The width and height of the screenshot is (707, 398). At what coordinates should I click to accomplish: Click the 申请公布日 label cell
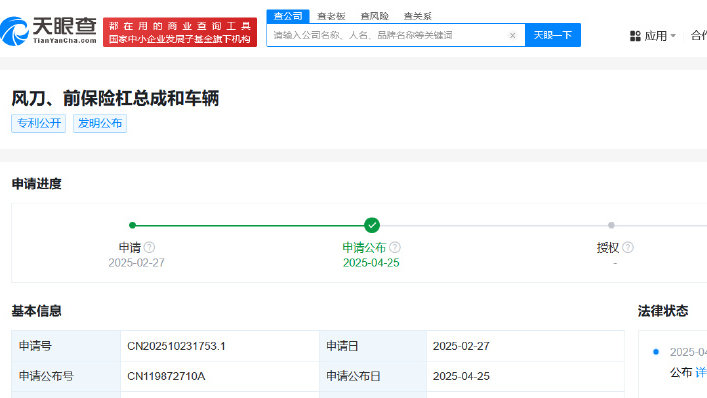pos(373,376)
